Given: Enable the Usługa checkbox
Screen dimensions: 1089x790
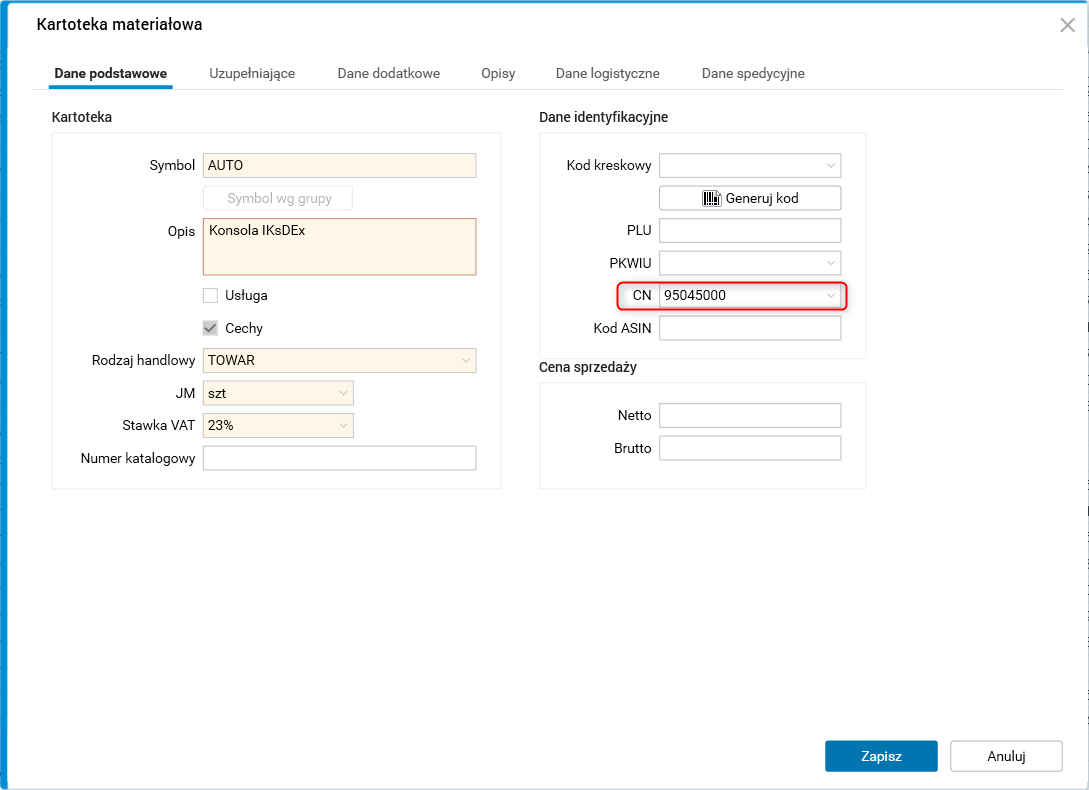Looking at the screenshot, I should coord(210,295).
